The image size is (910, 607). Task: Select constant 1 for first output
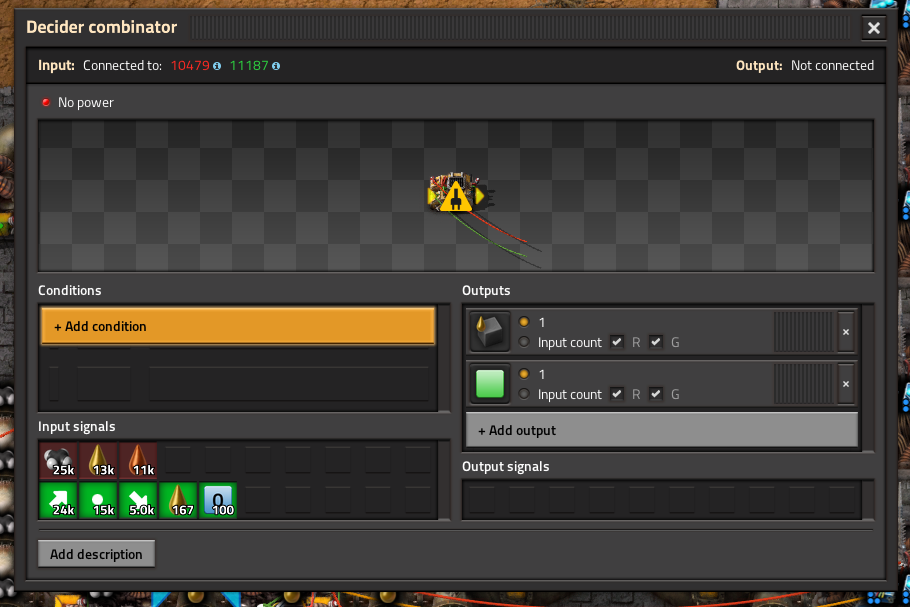[x=524, y=321]
